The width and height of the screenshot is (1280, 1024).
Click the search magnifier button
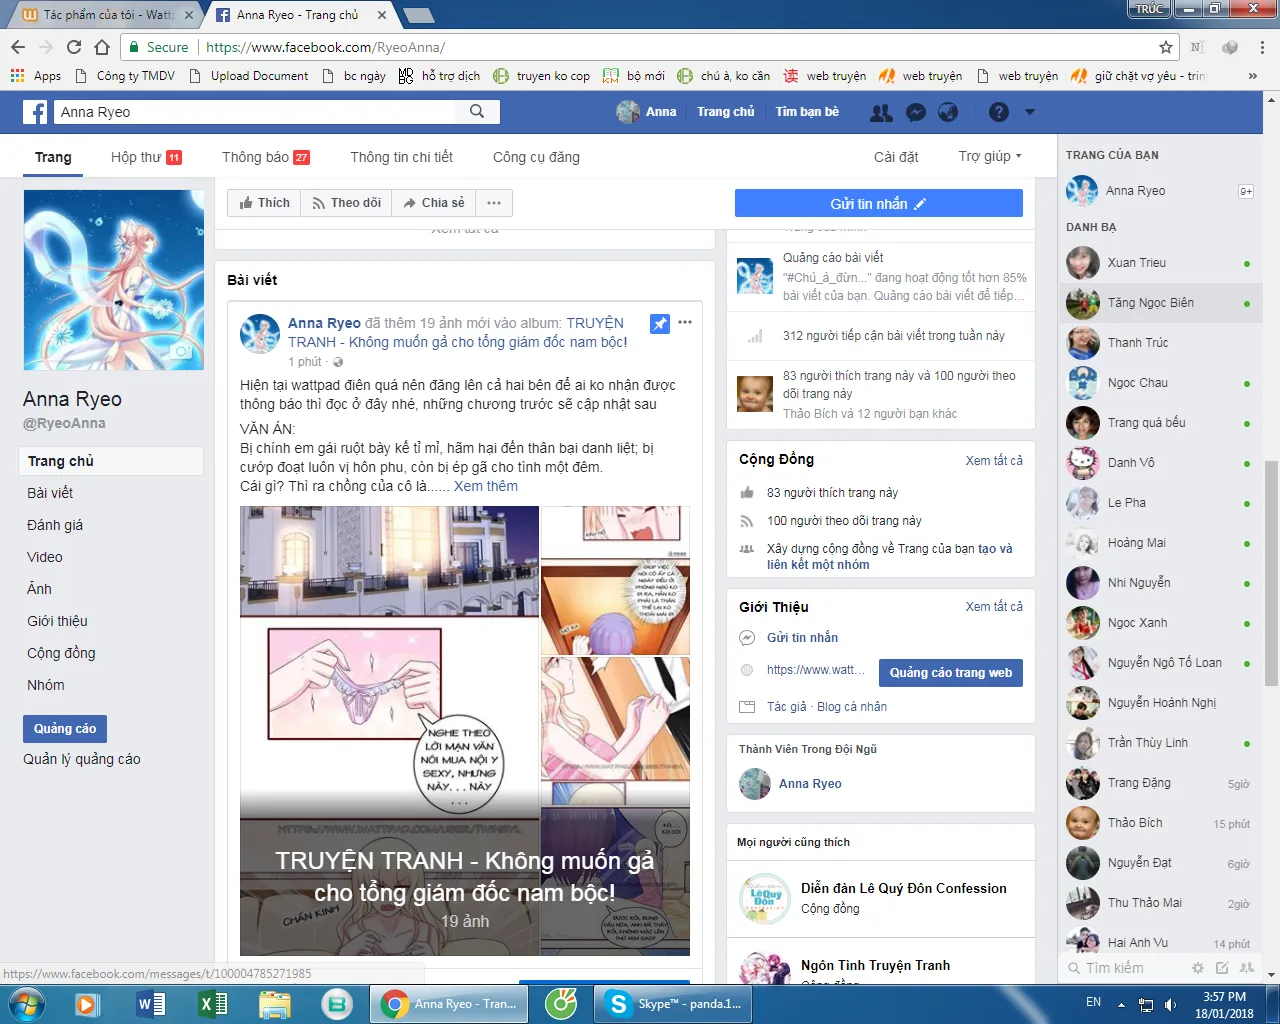coord(477,112)
